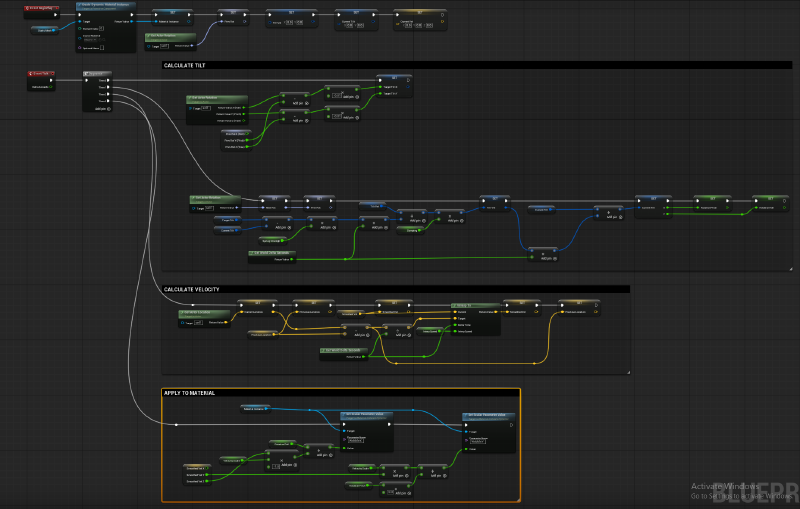Click the resize handle of Calculate Velocity comment
Viewport: 800px width, 509px height.
627,372
